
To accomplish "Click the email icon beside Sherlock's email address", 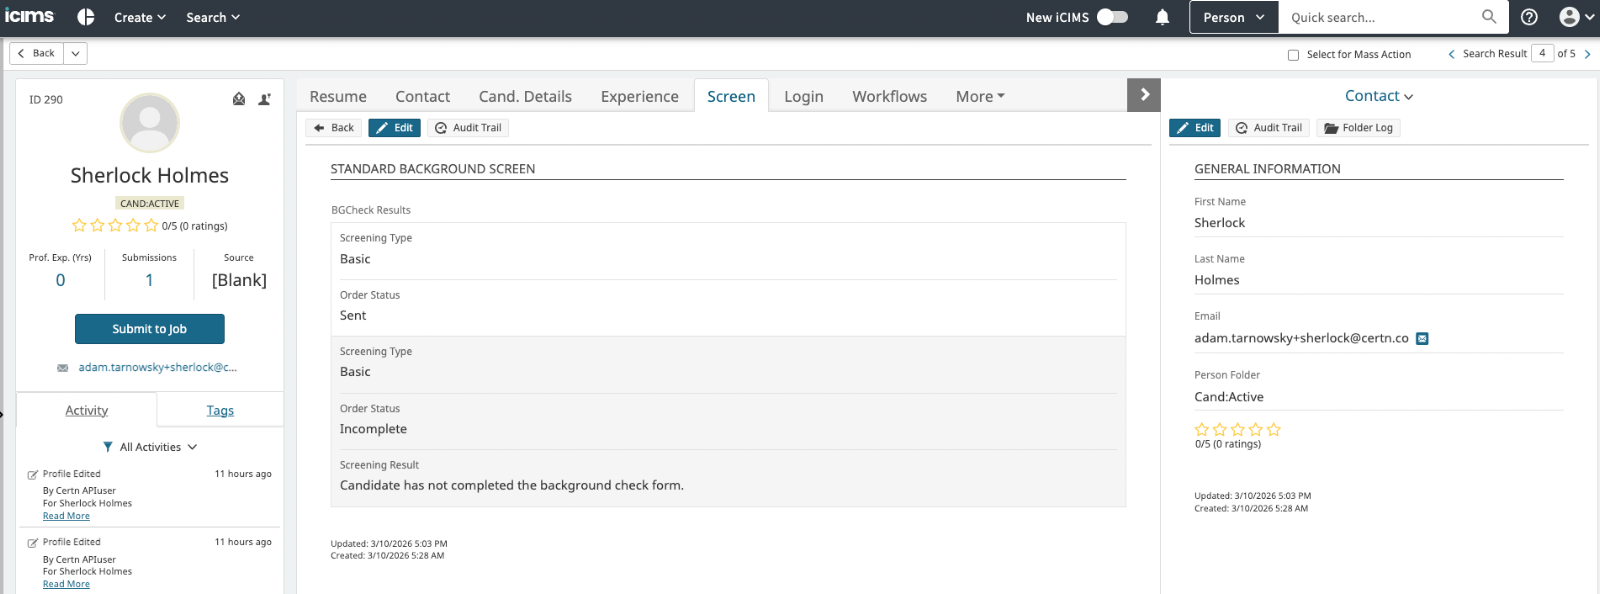I will click(1422, 339).
